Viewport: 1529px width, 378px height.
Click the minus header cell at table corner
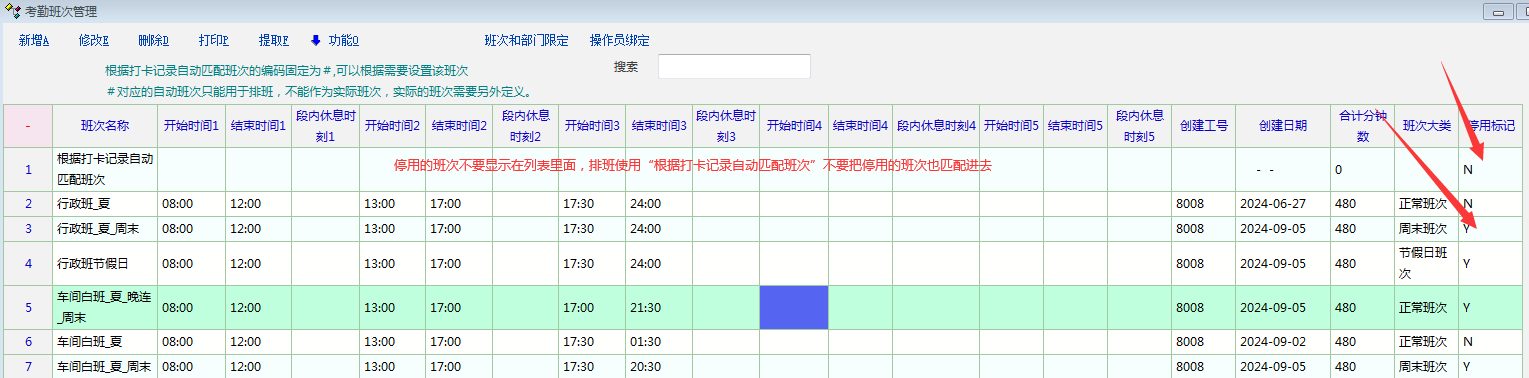click(28, 126)
